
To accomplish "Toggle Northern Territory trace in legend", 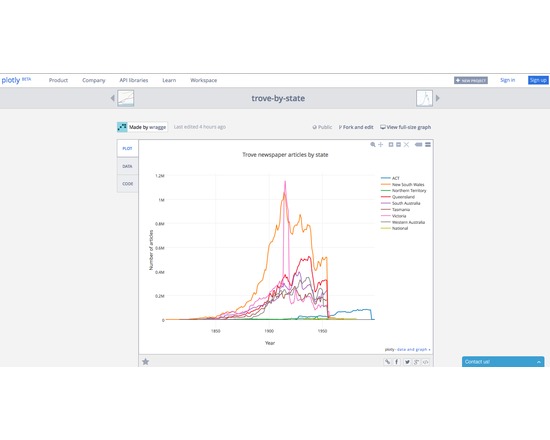I will 404,191.
